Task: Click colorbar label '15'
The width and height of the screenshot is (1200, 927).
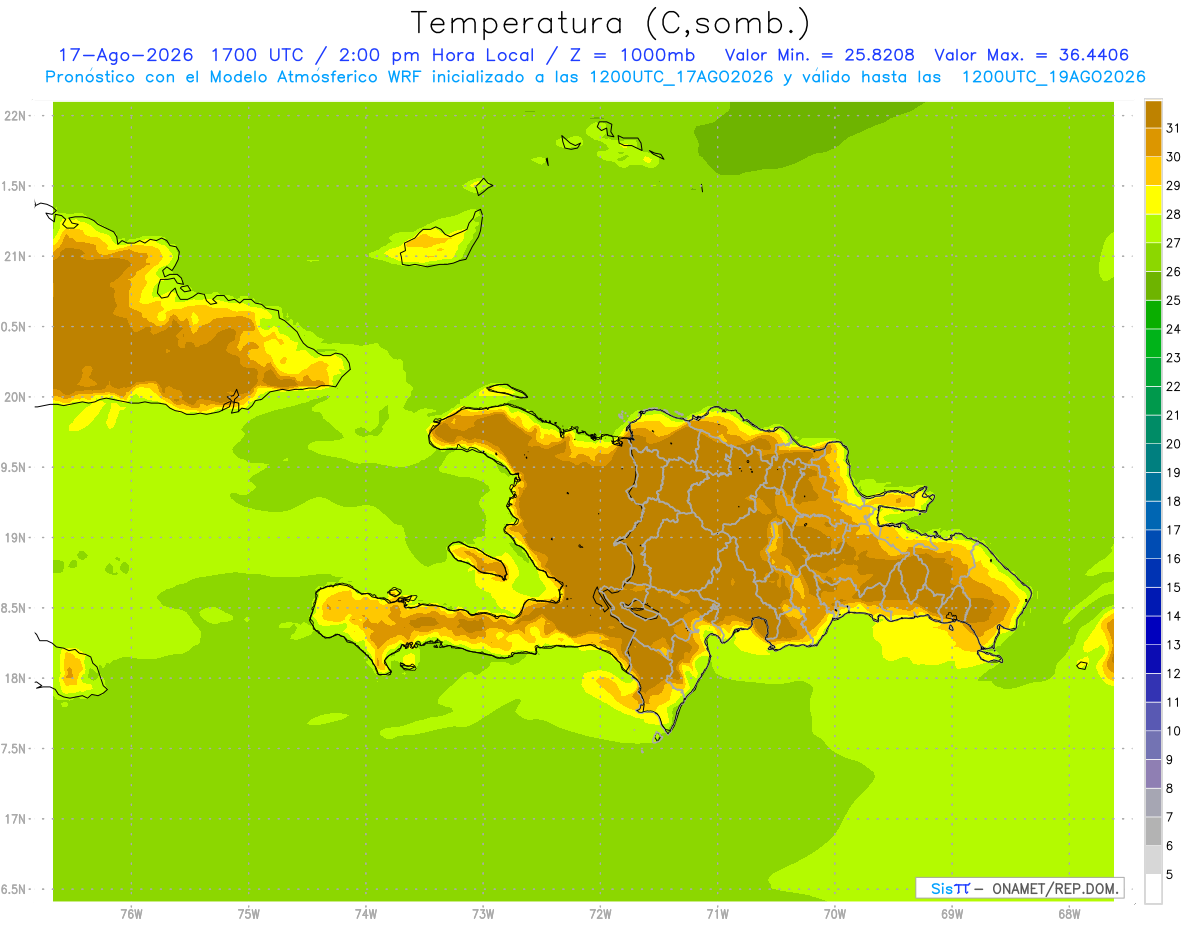Action: coord(1173,587)
